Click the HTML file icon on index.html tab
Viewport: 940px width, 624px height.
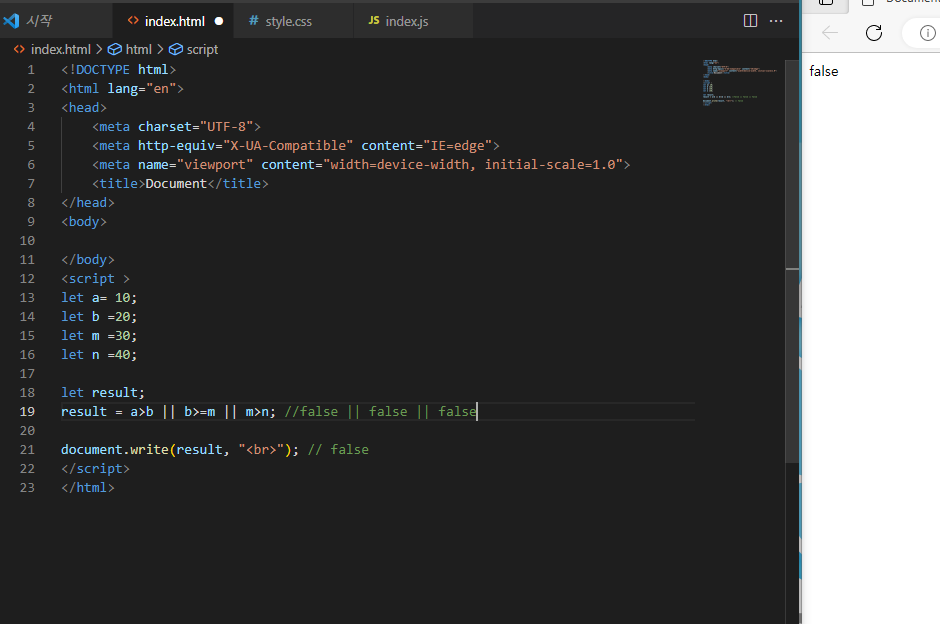(133, 20)
